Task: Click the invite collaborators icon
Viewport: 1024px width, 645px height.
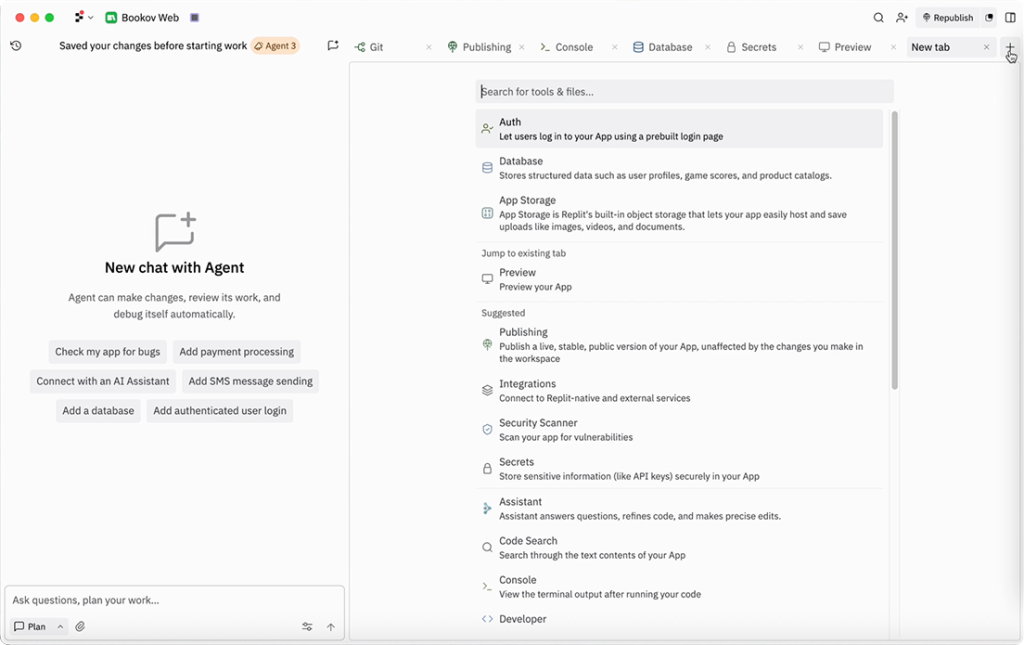Action: click(902, 18)
